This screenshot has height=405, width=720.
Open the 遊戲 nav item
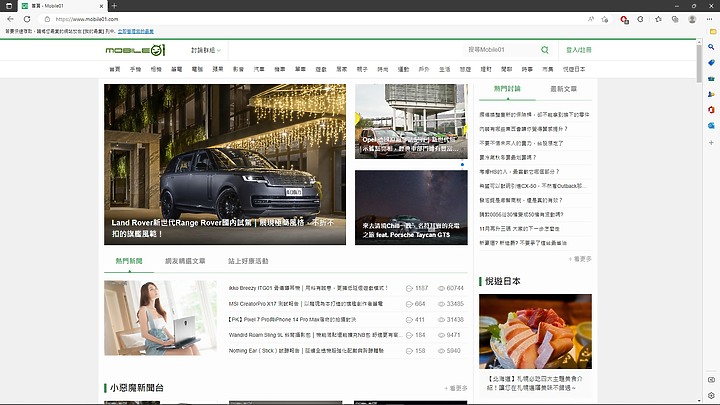[321, 69]
